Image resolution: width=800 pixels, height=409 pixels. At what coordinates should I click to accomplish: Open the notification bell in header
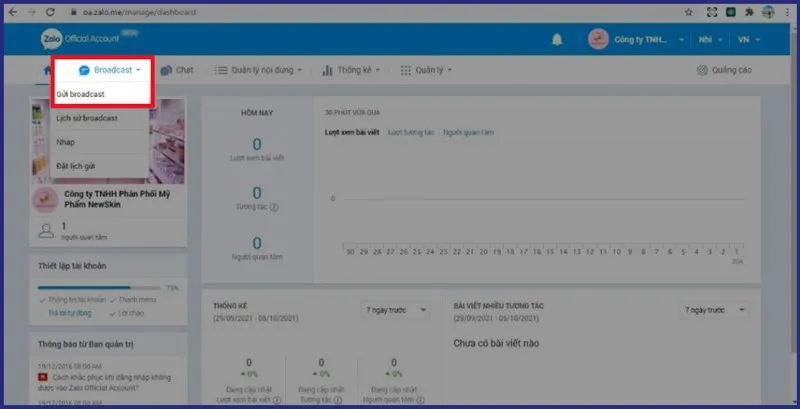[557, 40]
